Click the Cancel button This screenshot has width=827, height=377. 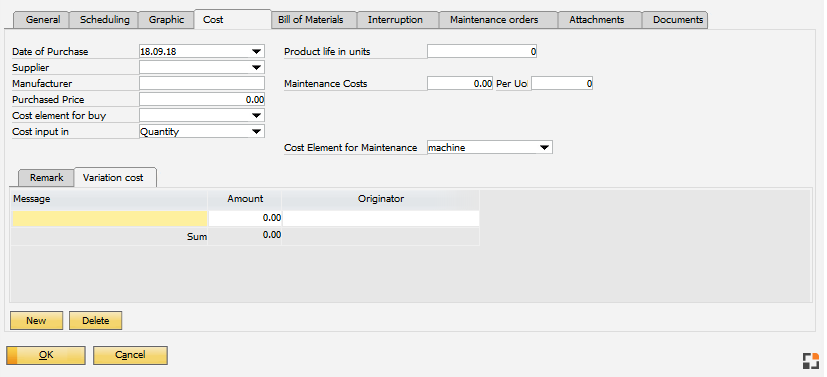[130, 355]
